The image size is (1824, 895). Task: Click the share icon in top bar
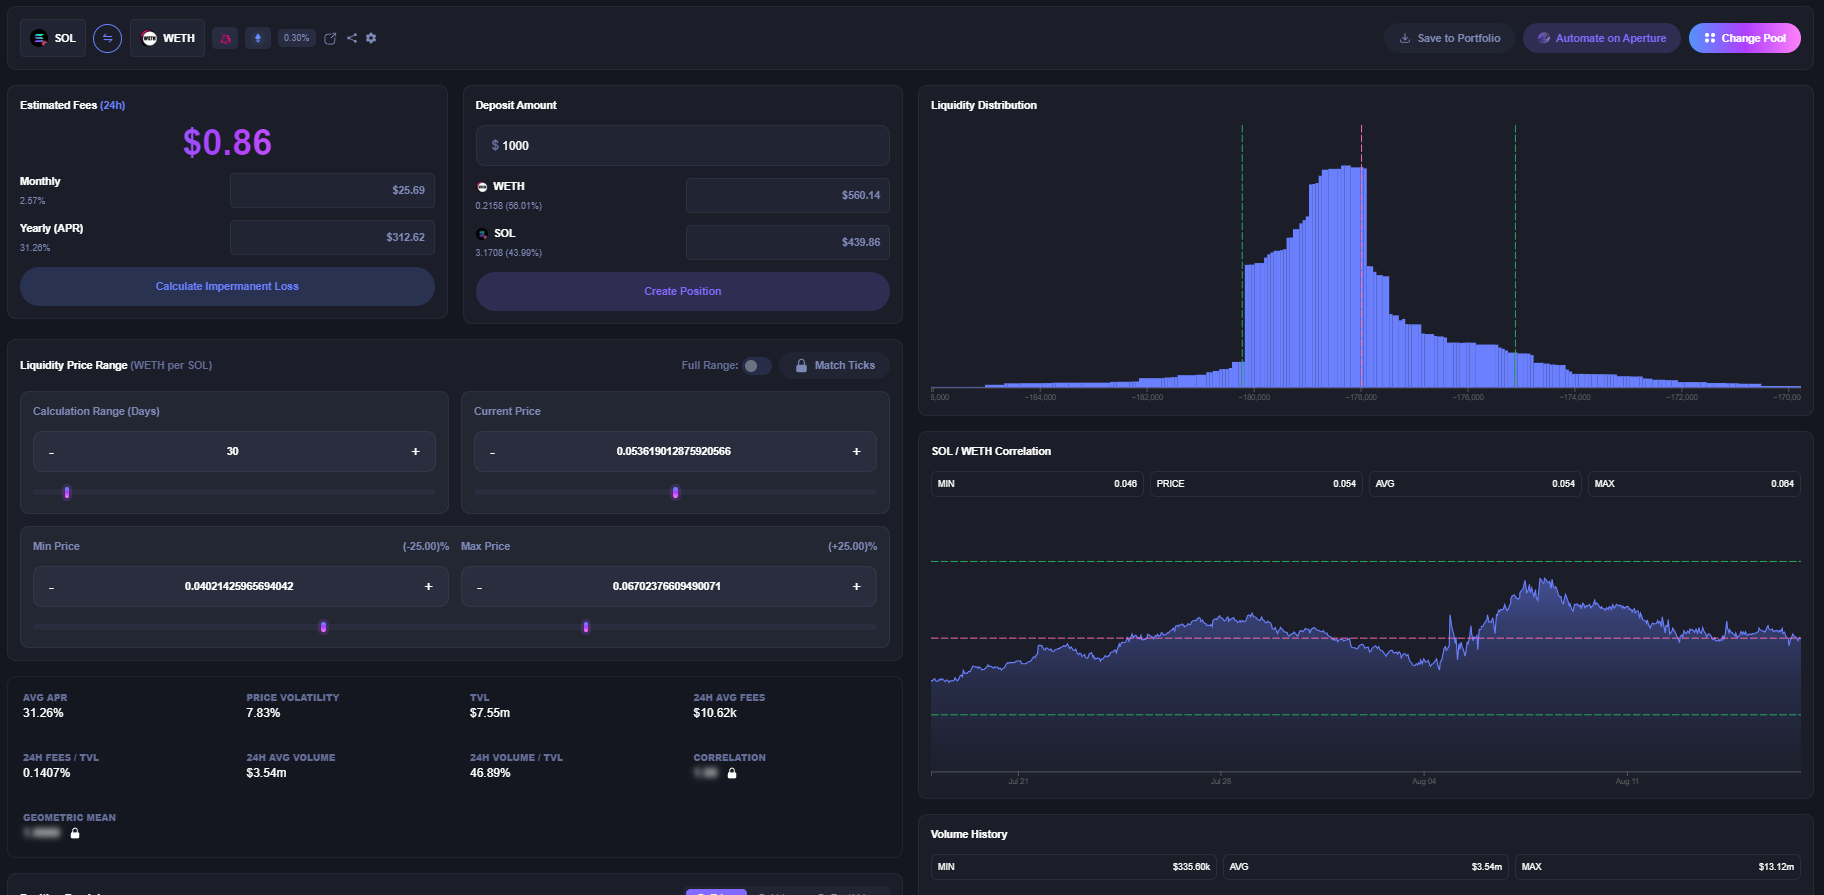(352, 38)
